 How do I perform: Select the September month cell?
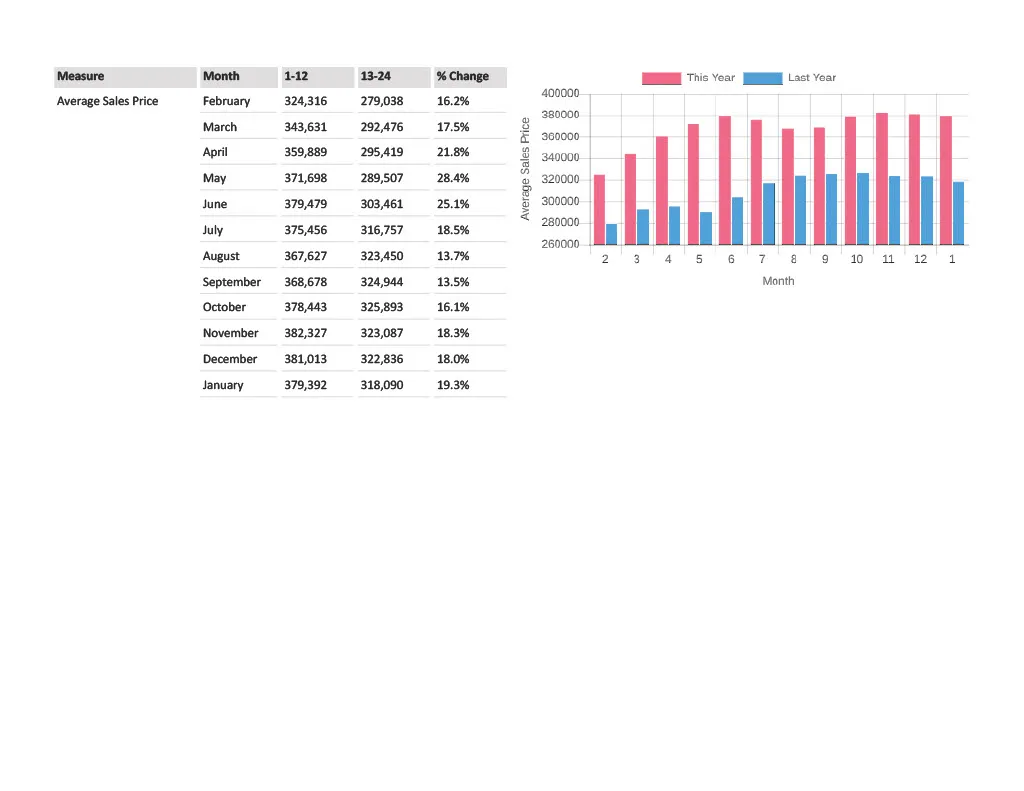click(231, 282)
